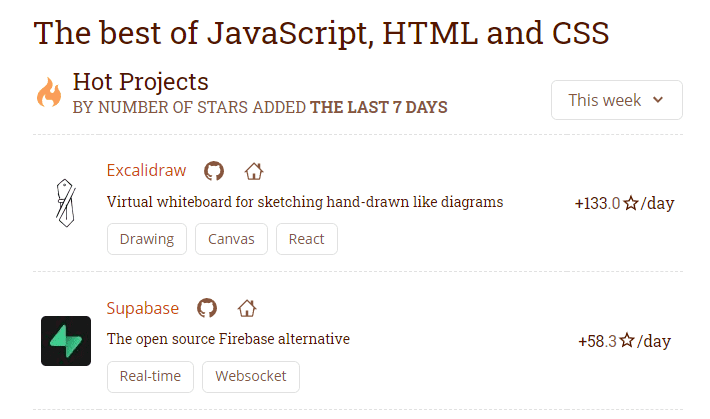Open the This week dropdown

[616, 100]
